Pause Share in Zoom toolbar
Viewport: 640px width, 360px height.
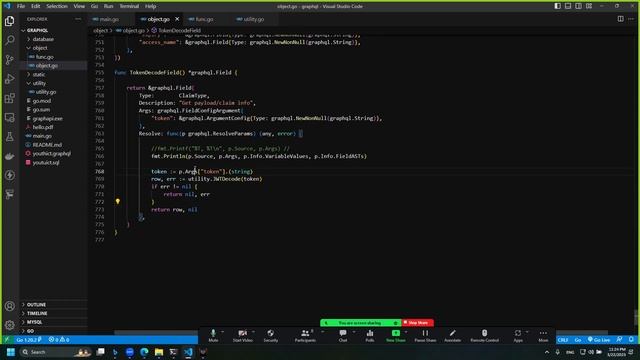pyautogui.click(x=425, y=336)
